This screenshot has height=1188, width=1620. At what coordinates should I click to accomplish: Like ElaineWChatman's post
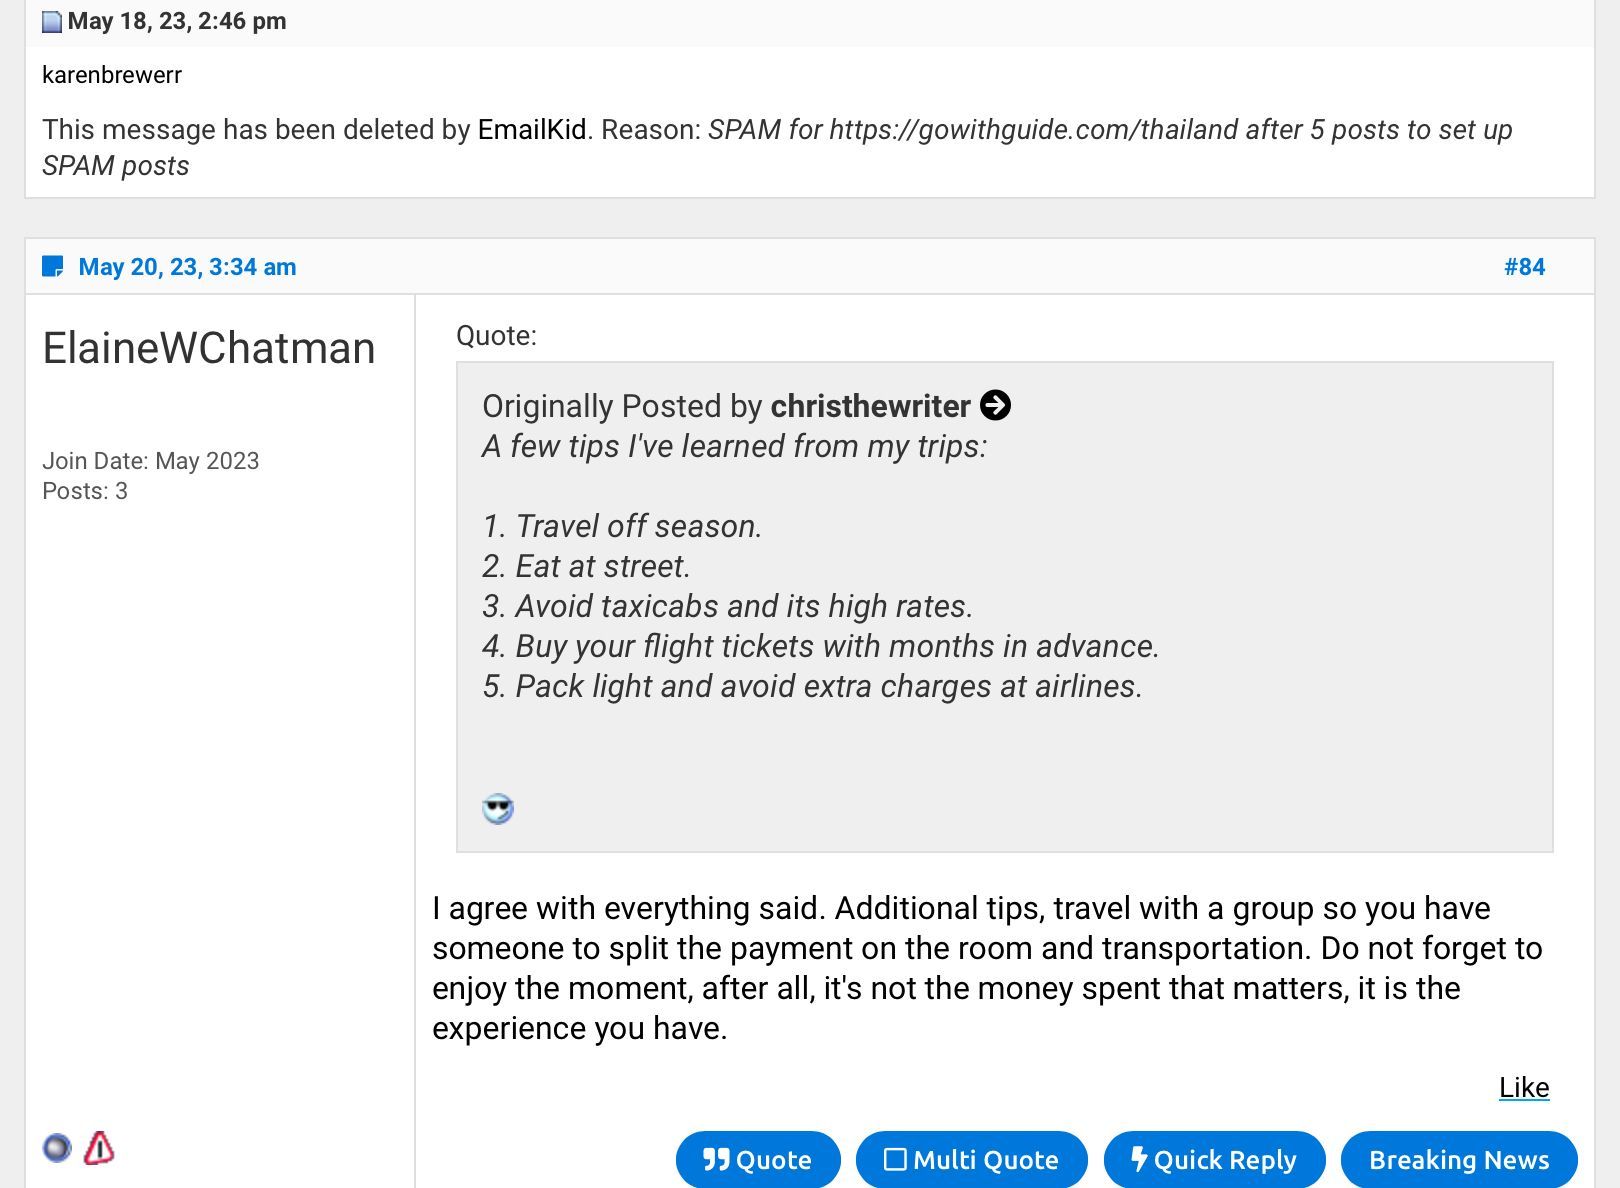1523,1088
